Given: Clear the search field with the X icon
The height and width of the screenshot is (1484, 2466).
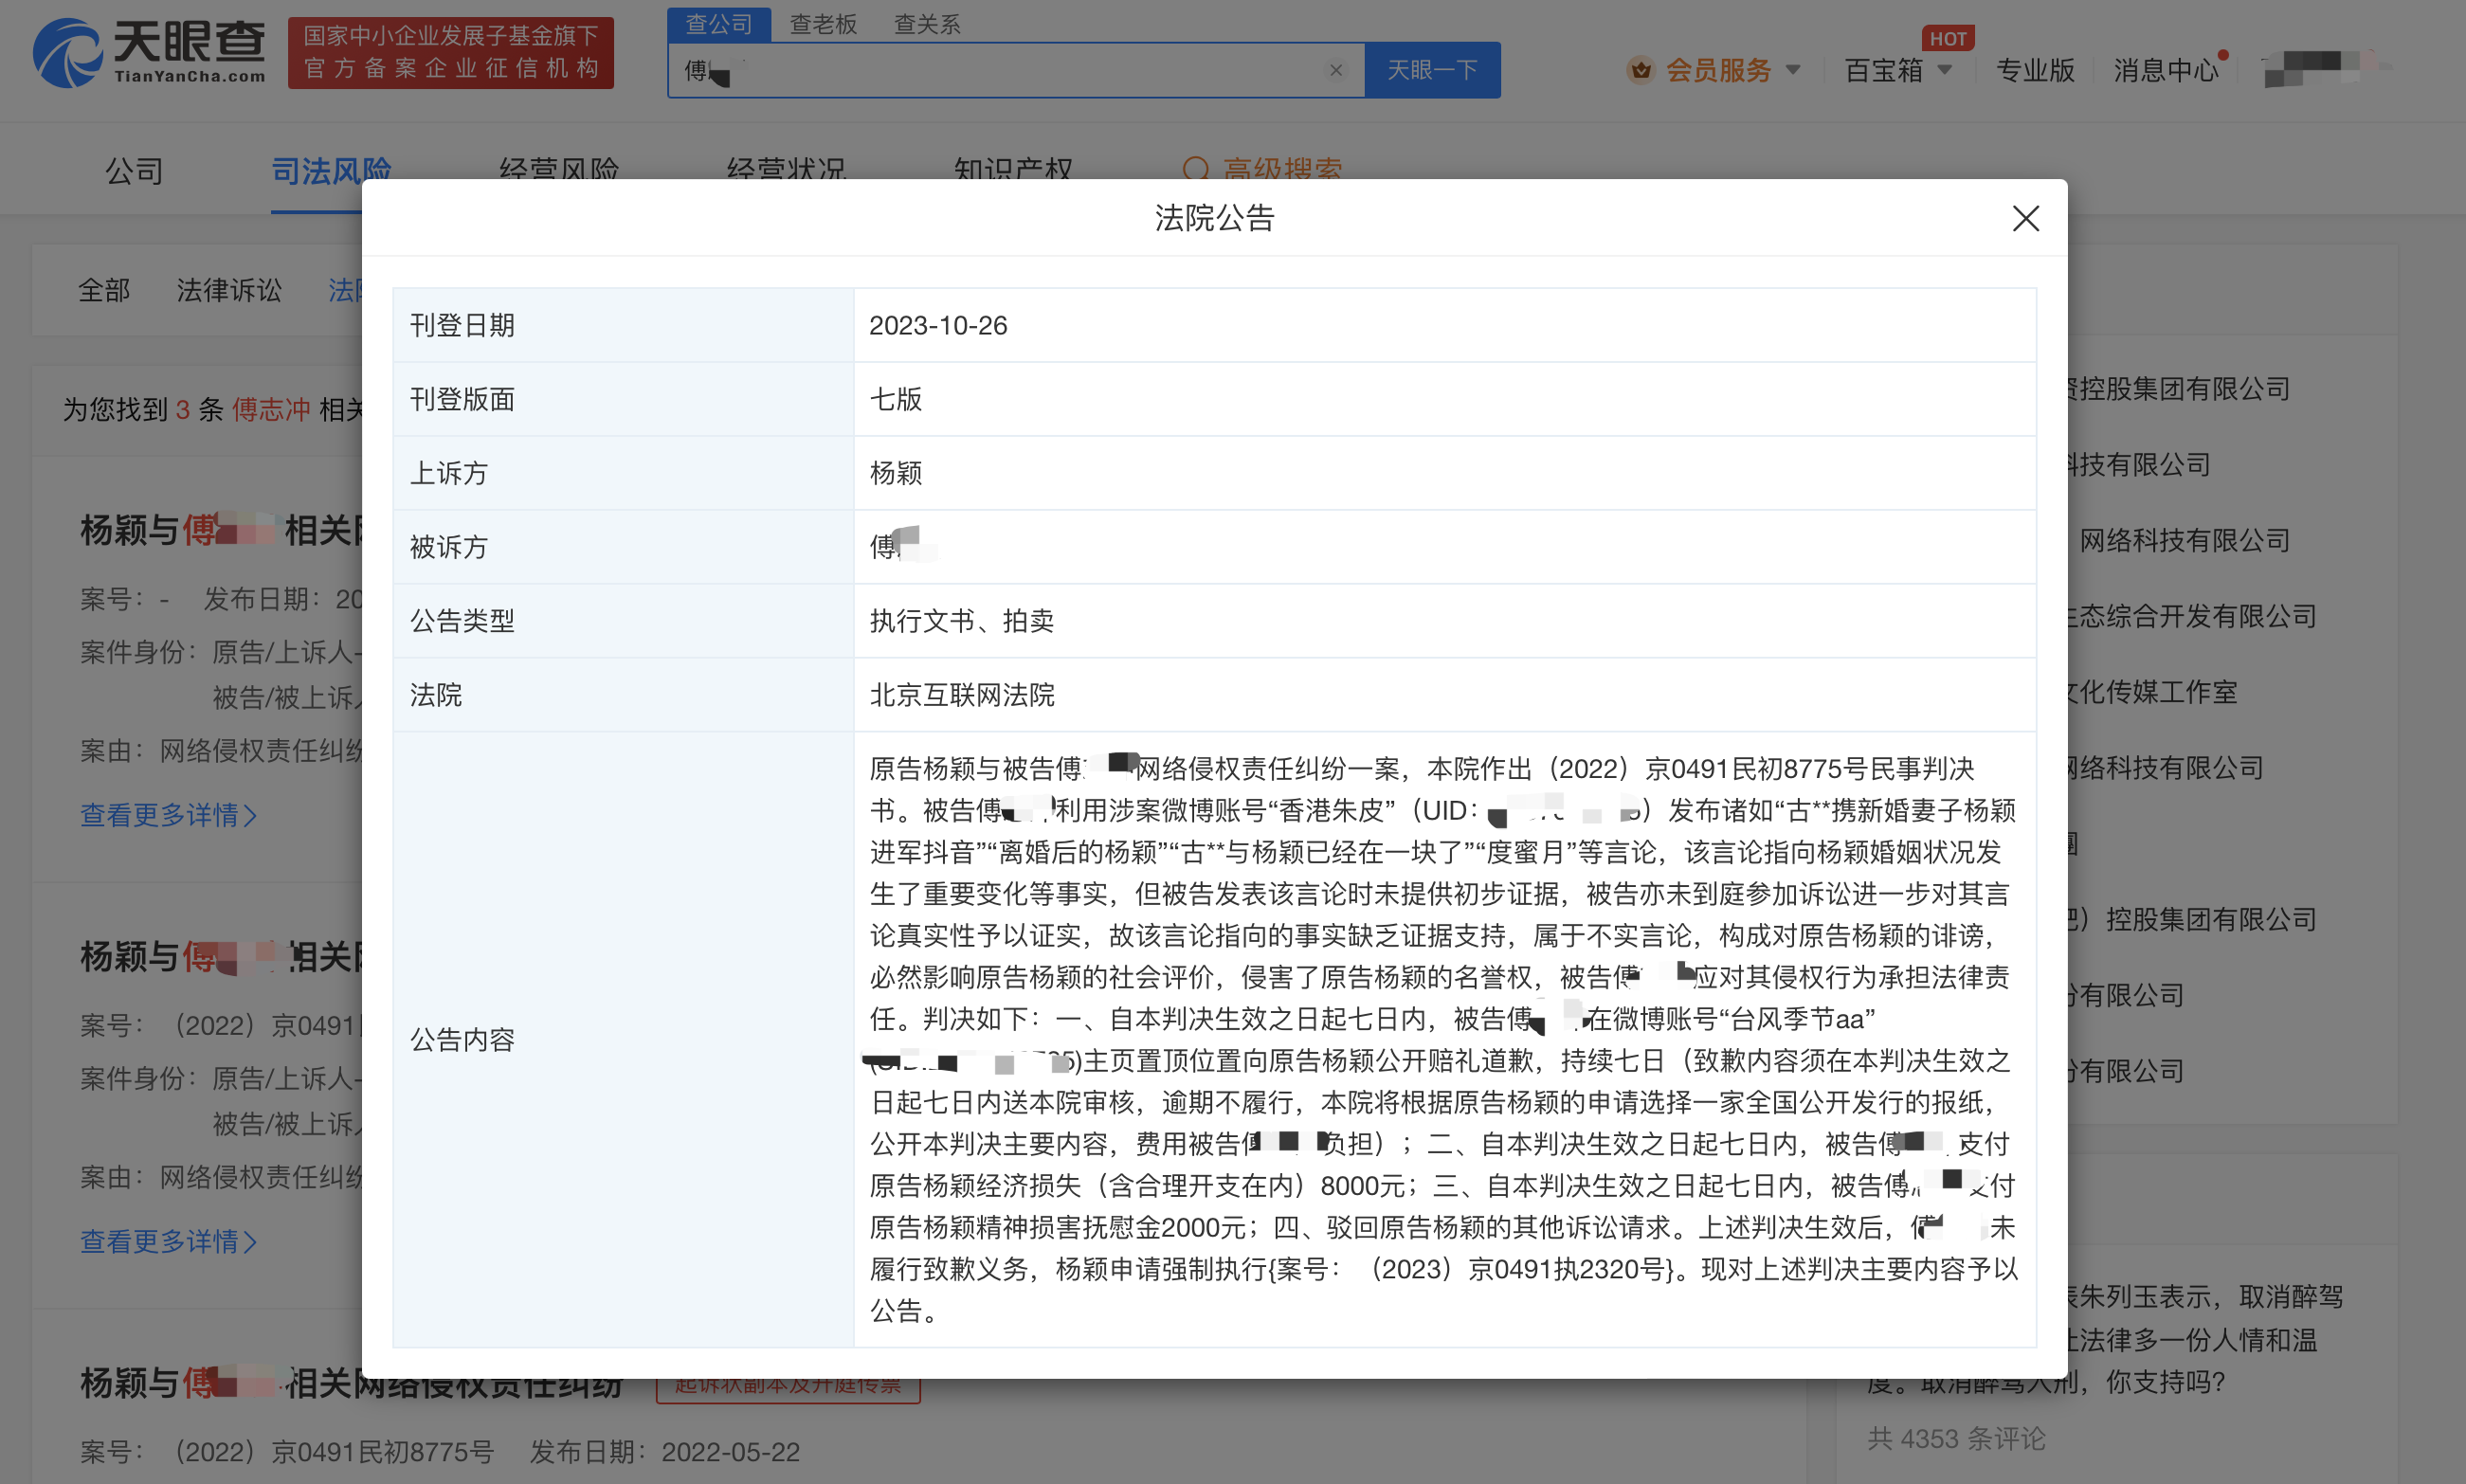Looking at the screenshot, I should 1335,70.
